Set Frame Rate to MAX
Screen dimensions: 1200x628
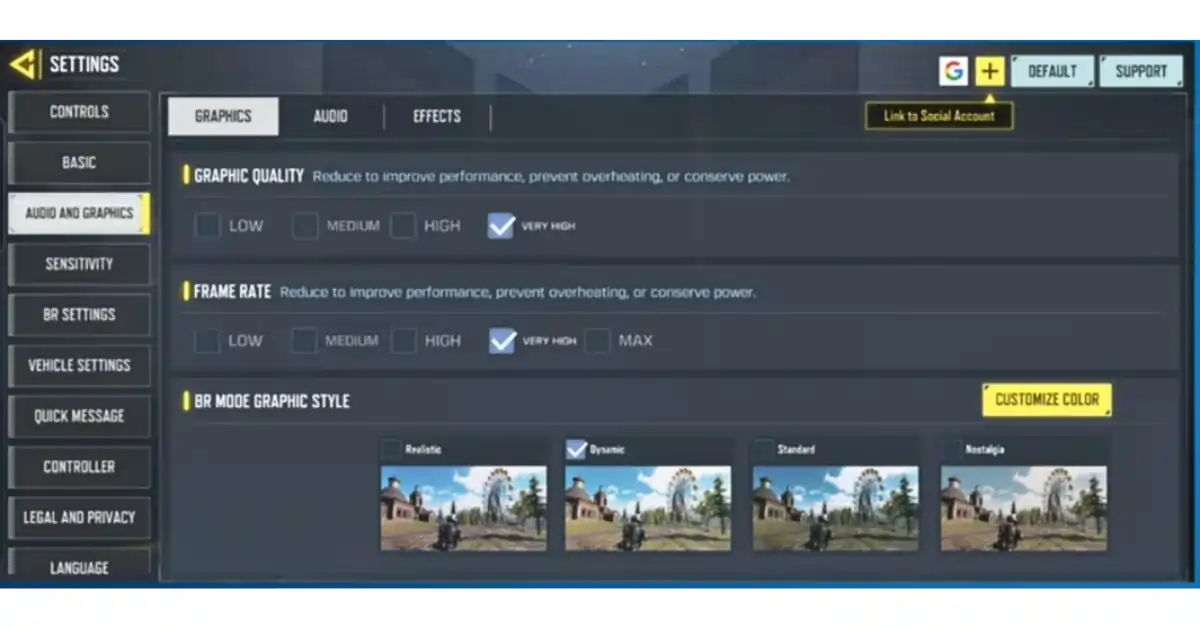coord(597,341)
